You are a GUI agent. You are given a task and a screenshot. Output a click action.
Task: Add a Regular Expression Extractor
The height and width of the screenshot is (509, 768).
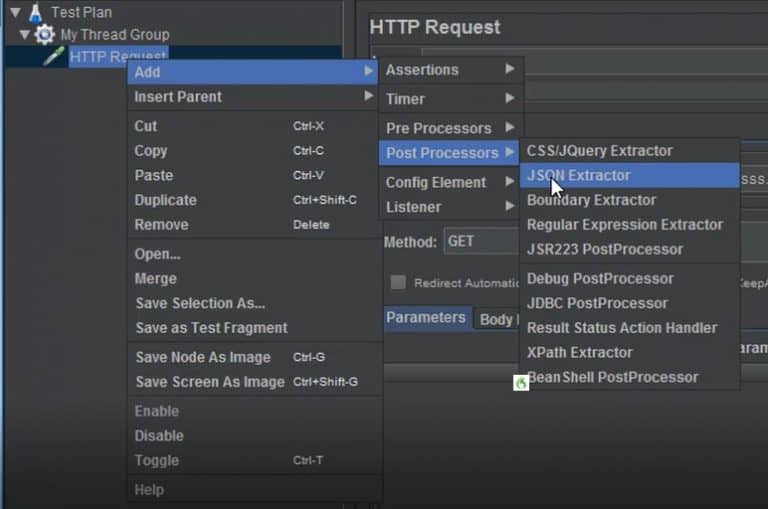pos(630,224)
